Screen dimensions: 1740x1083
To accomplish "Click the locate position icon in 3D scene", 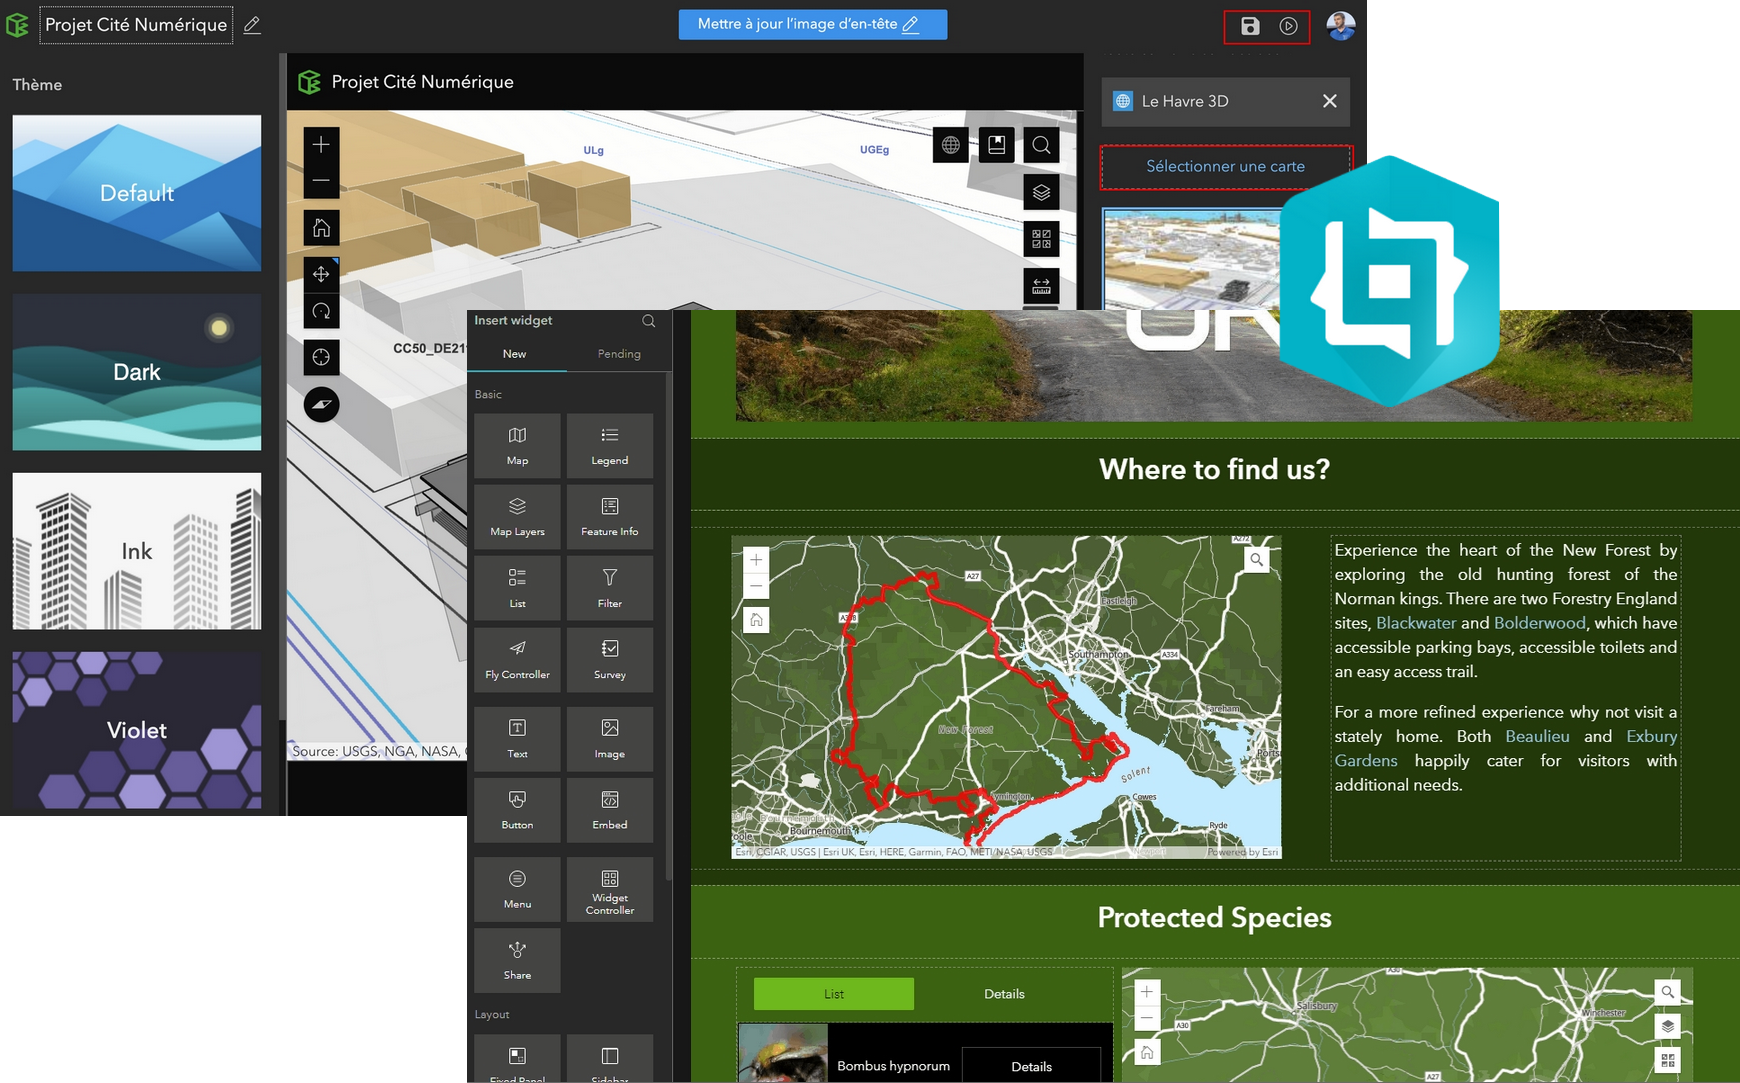I will [321, 357].
